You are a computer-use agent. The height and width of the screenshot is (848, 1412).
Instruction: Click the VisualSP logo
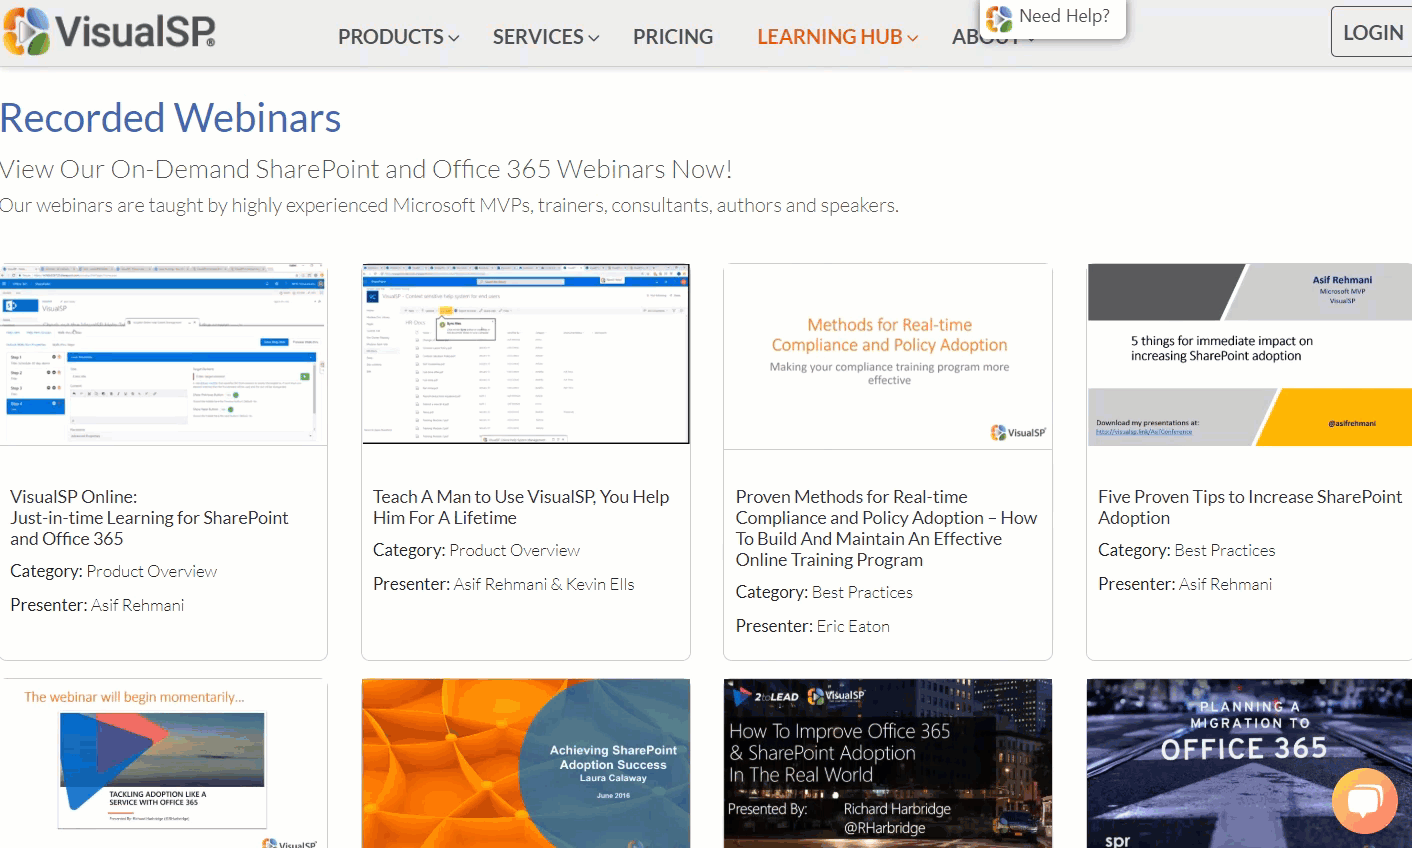point(109,30)
